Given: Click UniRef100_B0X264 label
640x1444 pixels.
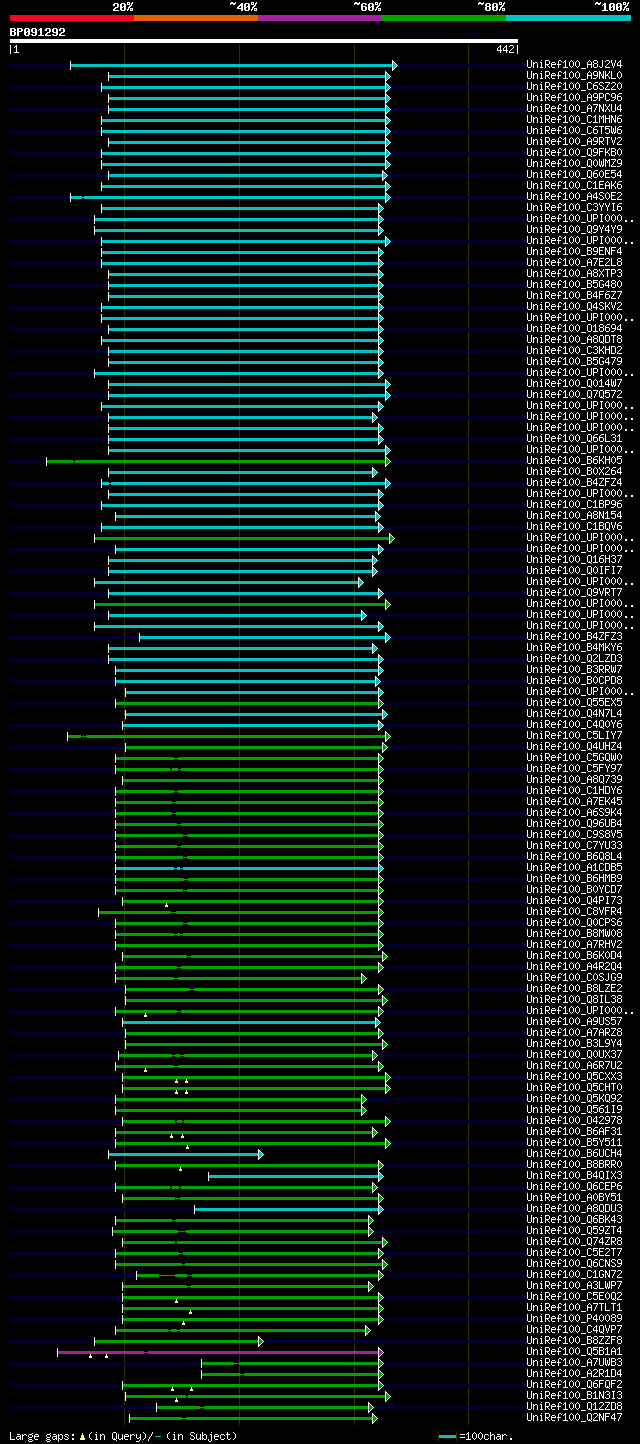Looking at the screenshot, I should [x=574, y=471].
